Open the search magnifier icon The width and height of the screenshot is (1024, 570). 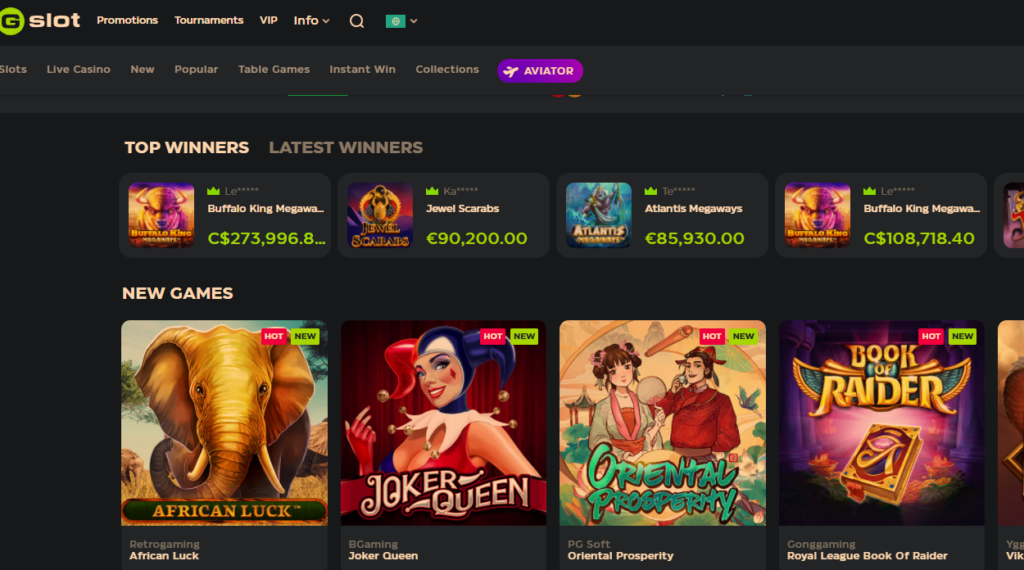[x=357, y=21]
